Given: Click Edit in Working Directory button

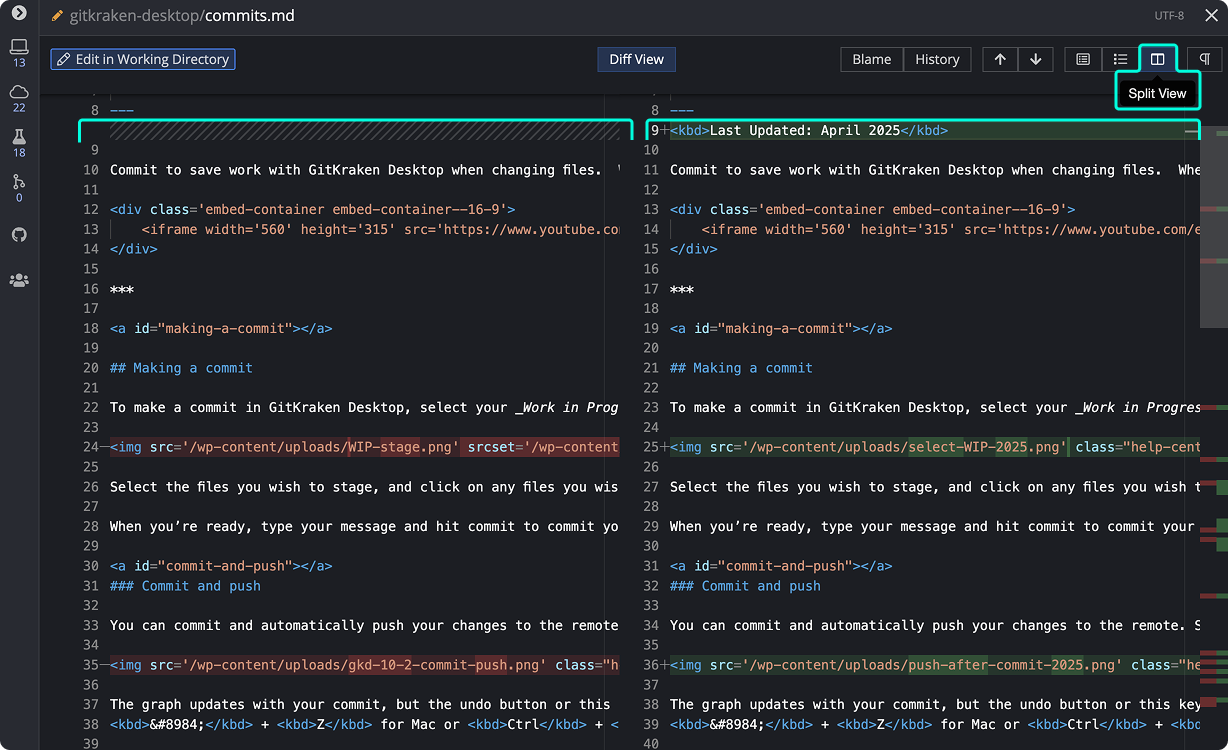Looking at the screenshot, I should (143, 59).
